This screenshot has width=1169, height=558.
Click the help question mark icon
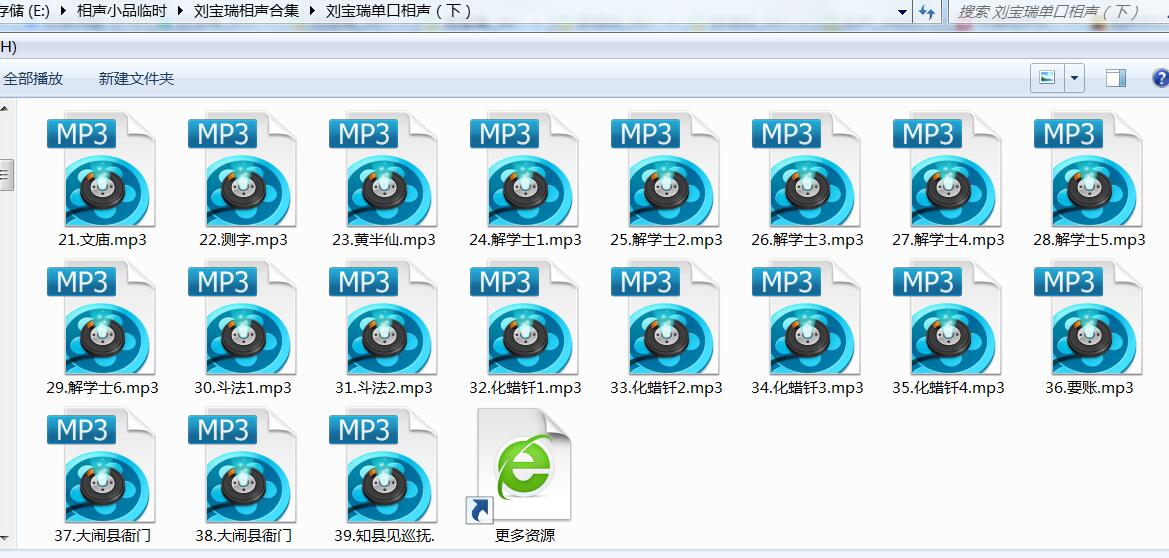pos(1161,78)
